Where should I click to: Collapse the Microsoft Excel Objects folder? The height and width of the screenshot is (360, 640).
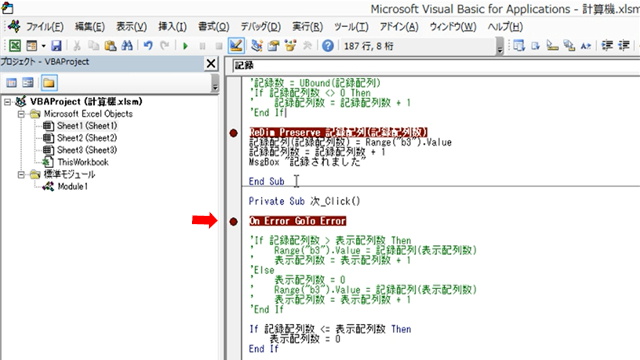point(21,114)
